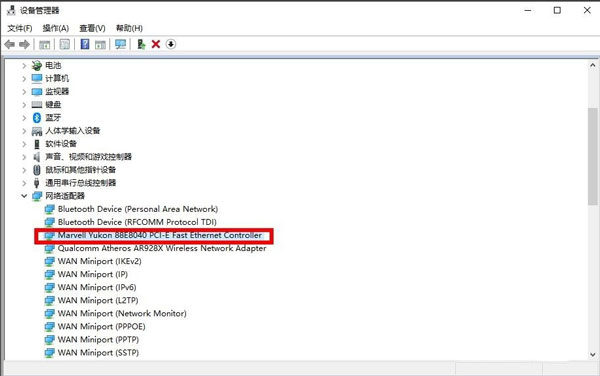Image resolution: width=600 pixels, height=376 pixels.
Task: Collapse the 网络适配器 category
Action: (24, 196)
